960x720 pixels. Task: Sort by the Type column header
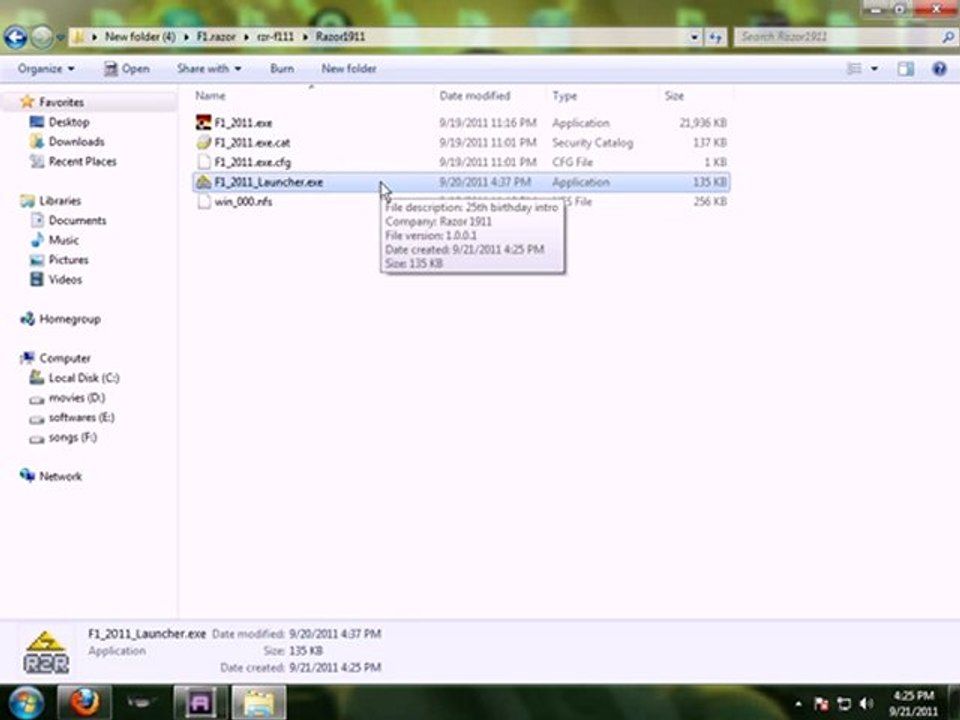[x=564, y=96]
